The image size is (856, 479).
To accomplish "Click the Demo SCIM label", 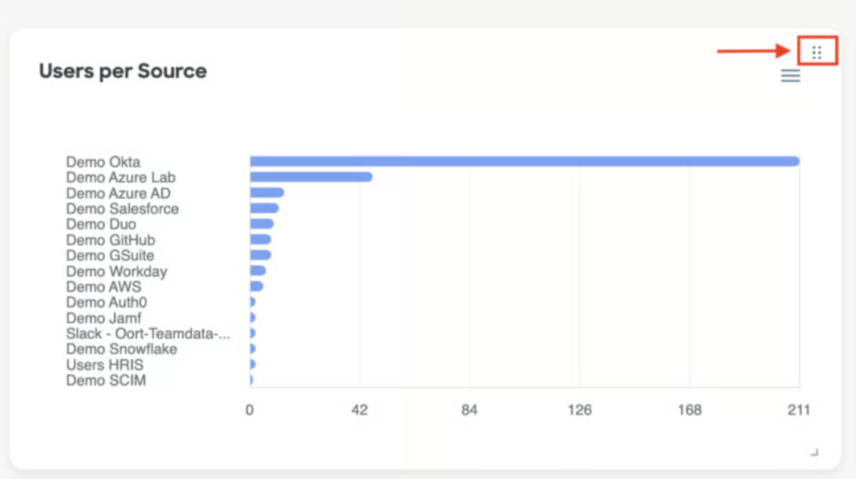I will click(106, 380).
